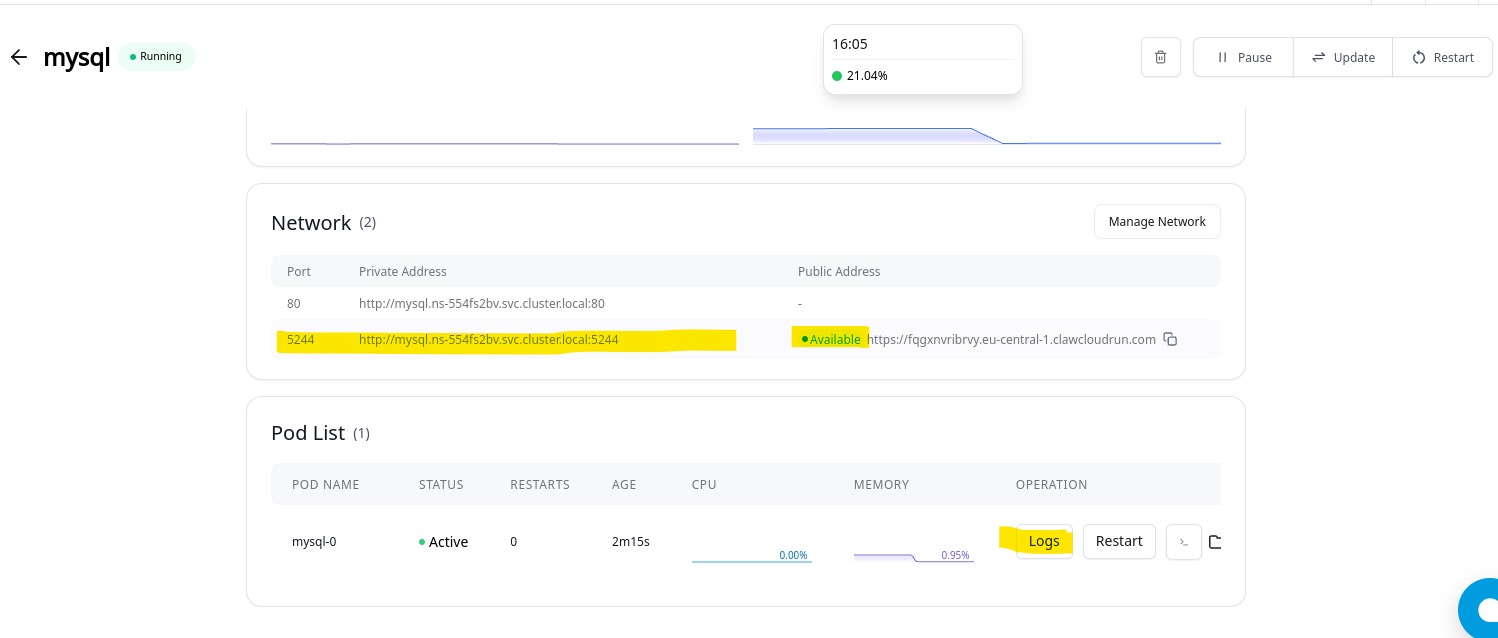Go back using the left arrow

pos(18,57)
